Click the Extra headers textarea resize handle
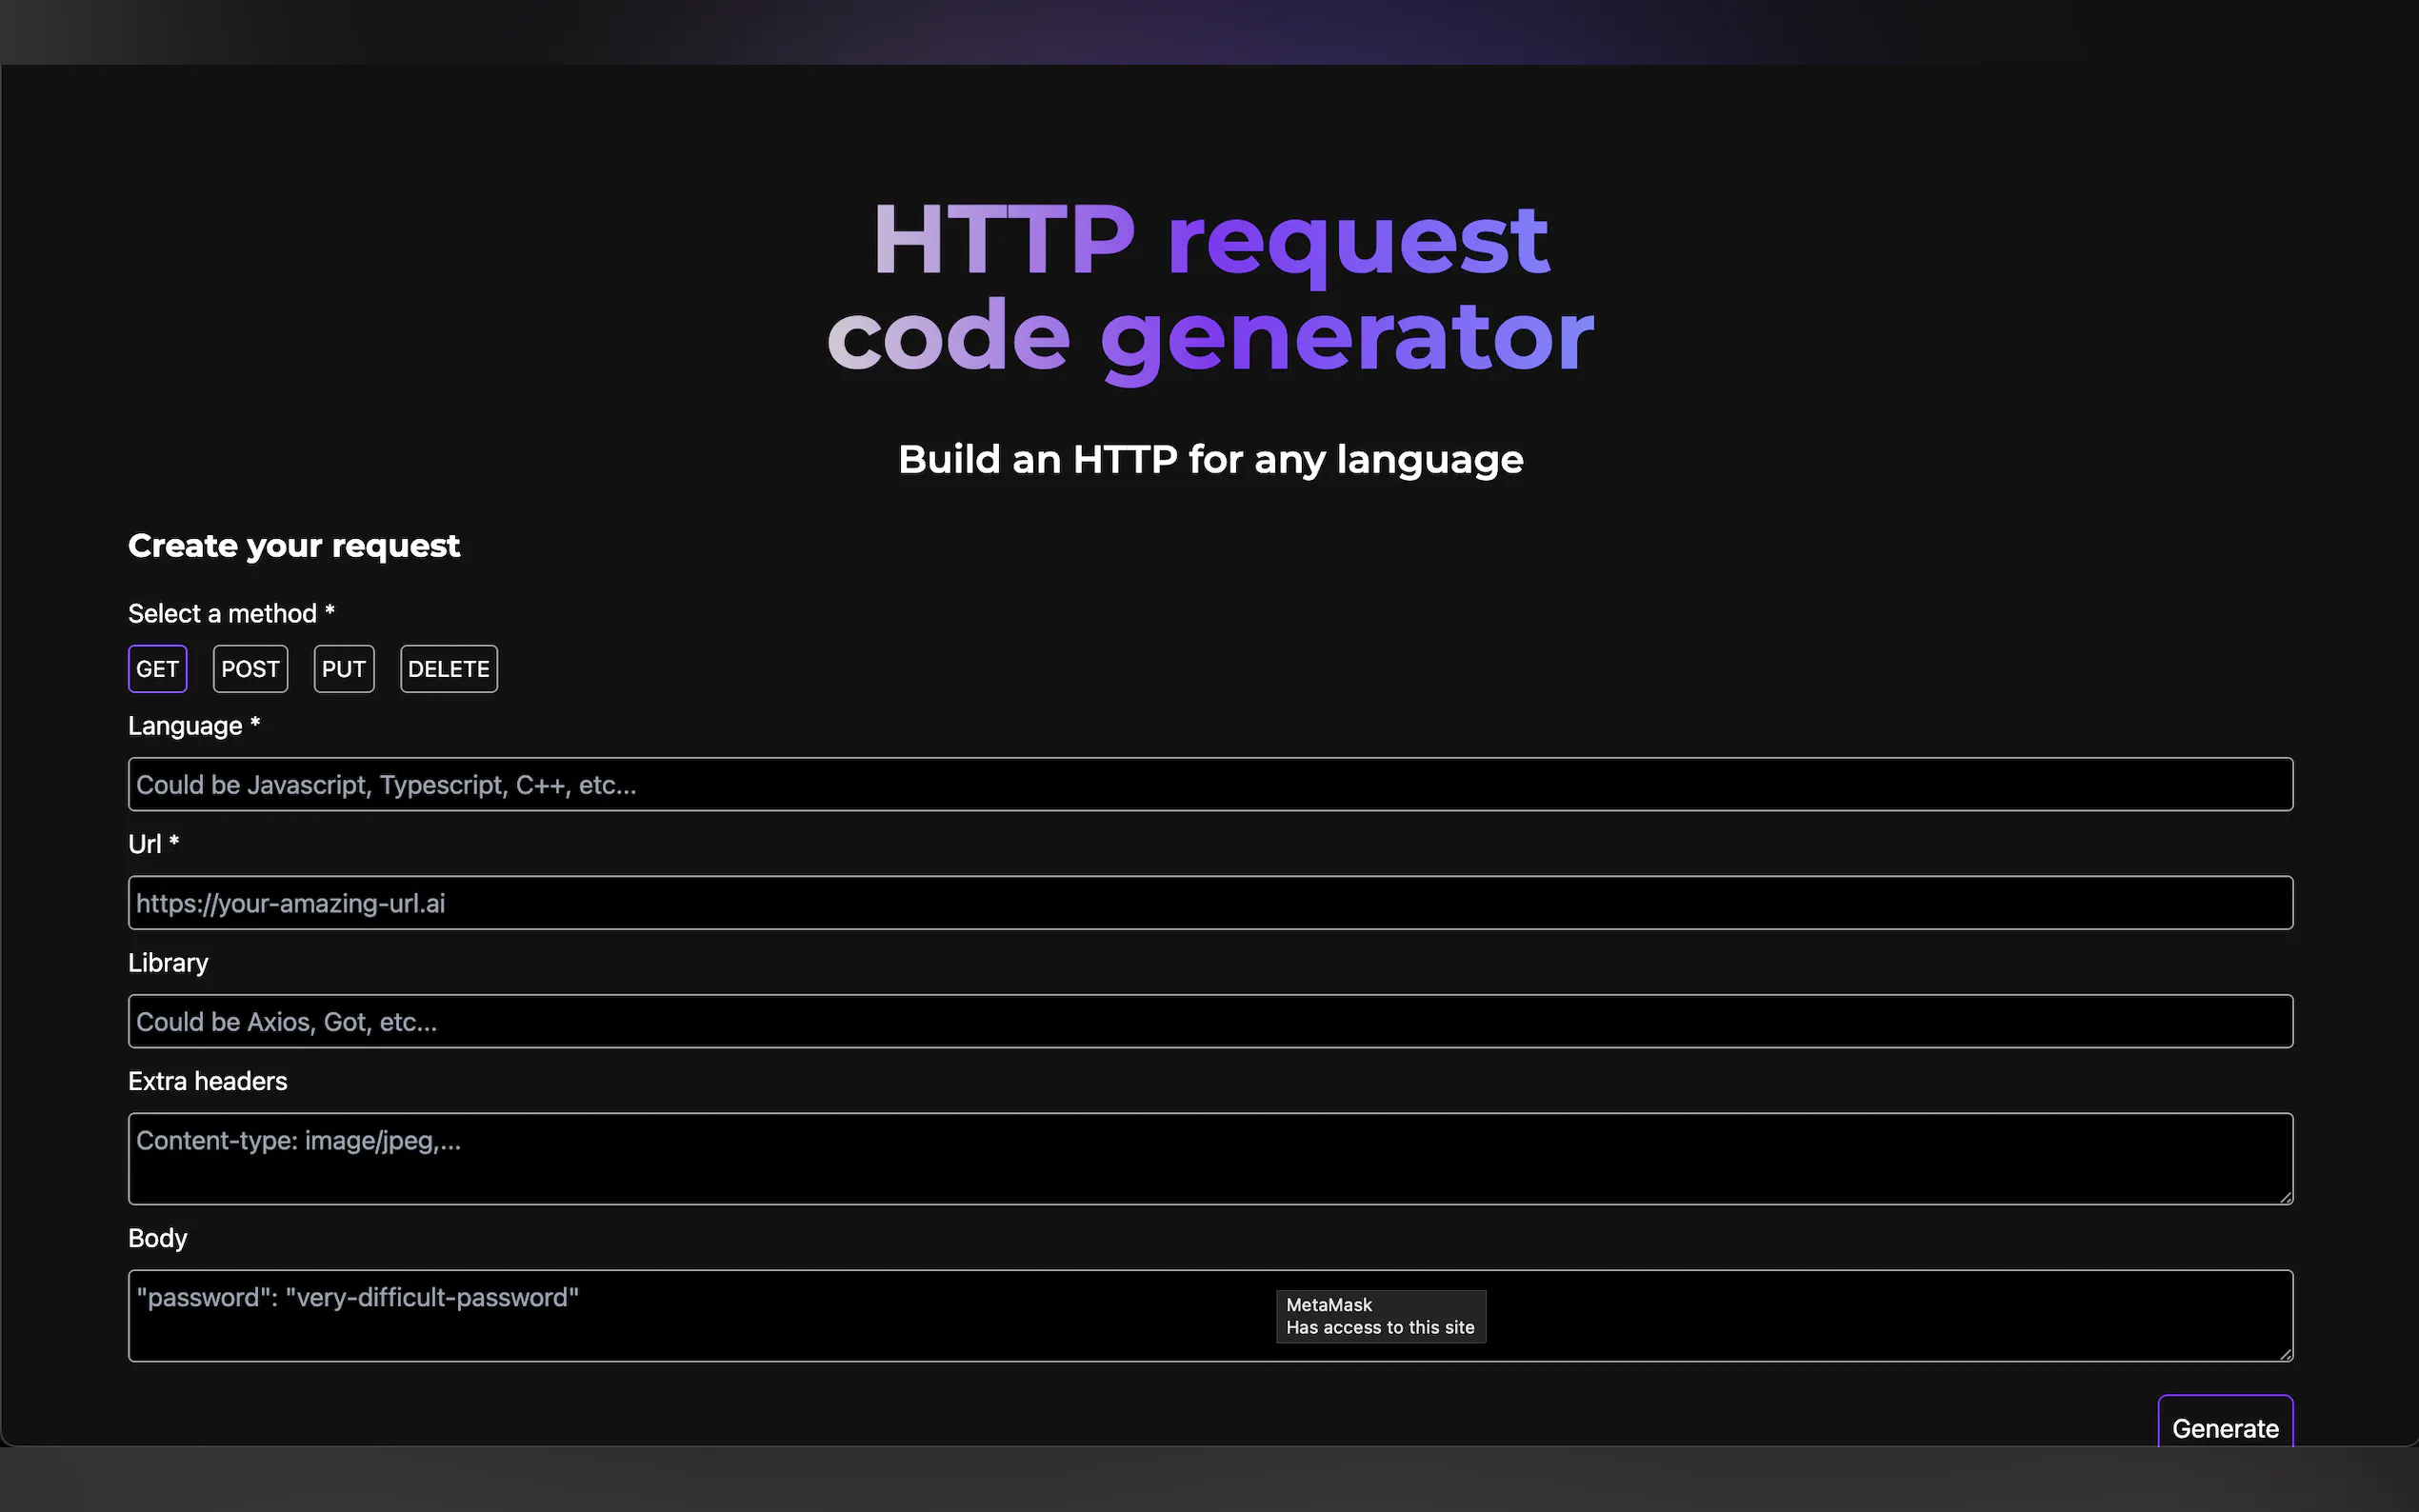2419x1512 pixels. coord(2285,1197)
